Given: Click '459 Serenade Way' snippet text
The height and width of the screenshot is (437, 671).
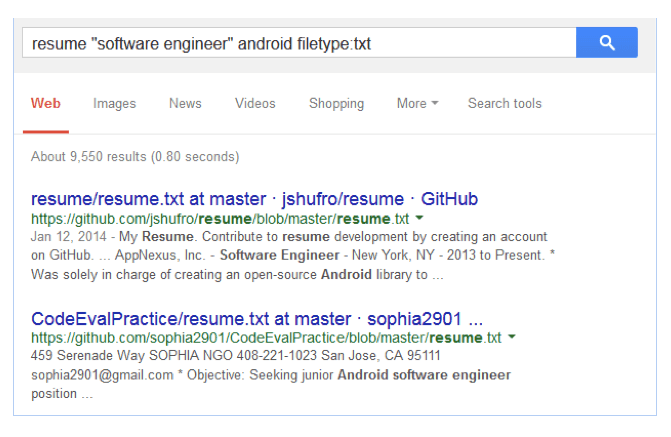Looking at the screenshot, I should 88,356.
